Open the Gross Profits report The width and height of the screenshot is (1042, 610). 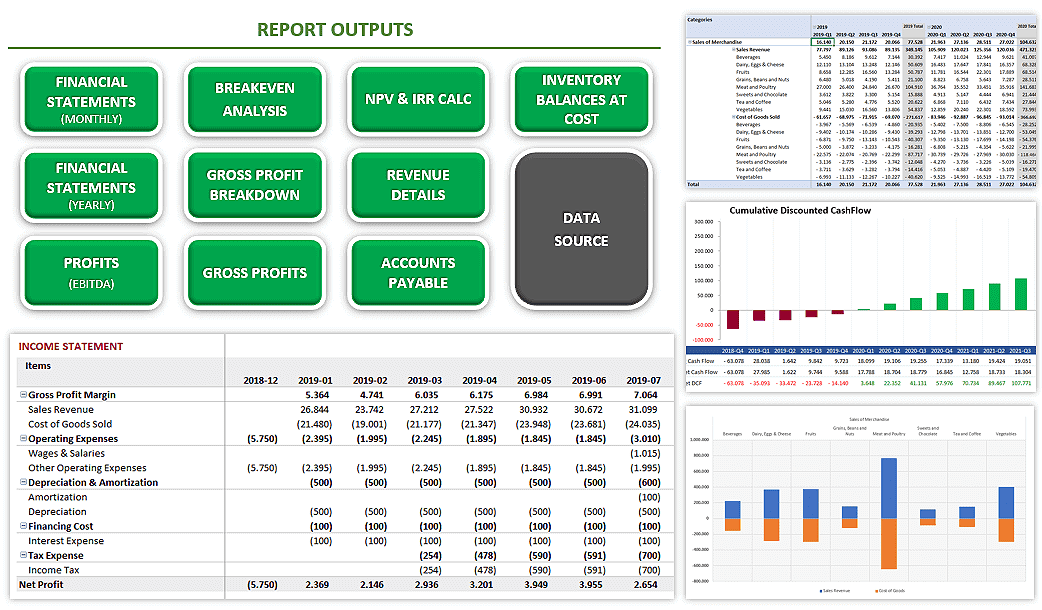click(x=255, y=273)
